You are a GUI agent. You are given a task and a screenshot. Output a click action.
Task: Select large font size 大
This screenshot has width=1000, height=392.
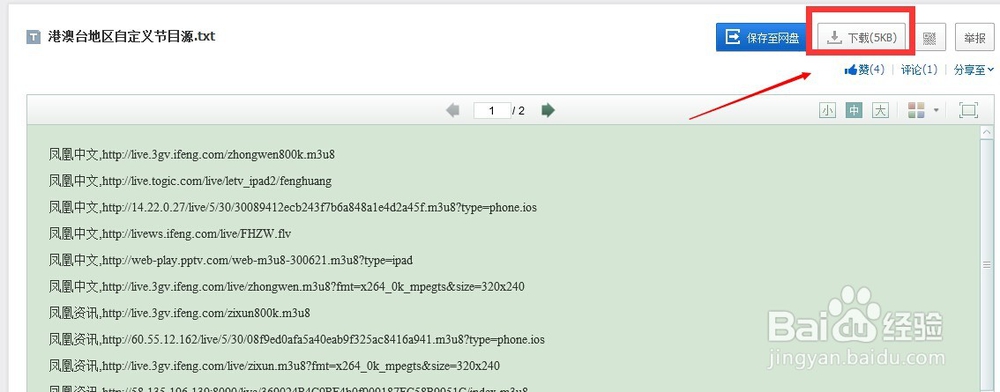pos(880,110)
